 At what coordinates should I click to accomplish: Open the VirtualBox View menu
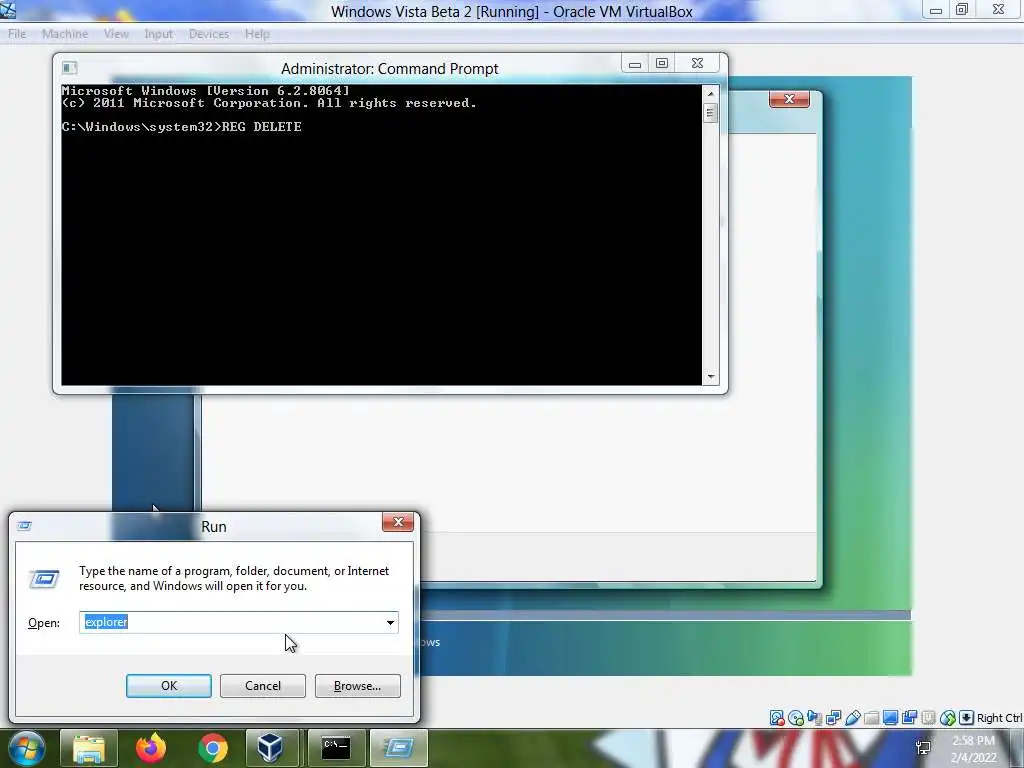[116, 34]
